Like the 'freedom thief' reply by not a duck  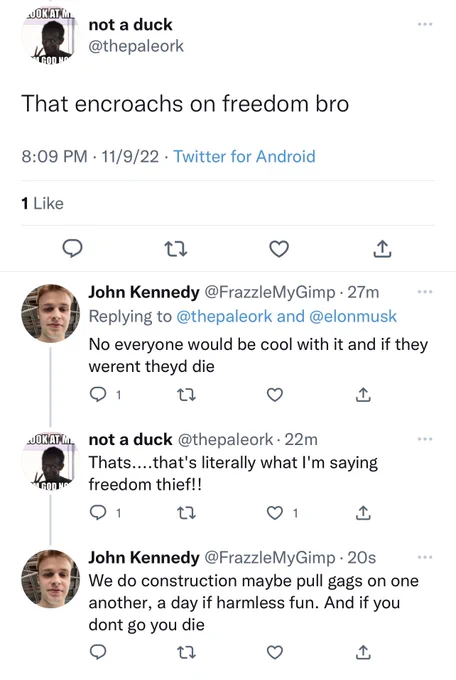(275, 513)
